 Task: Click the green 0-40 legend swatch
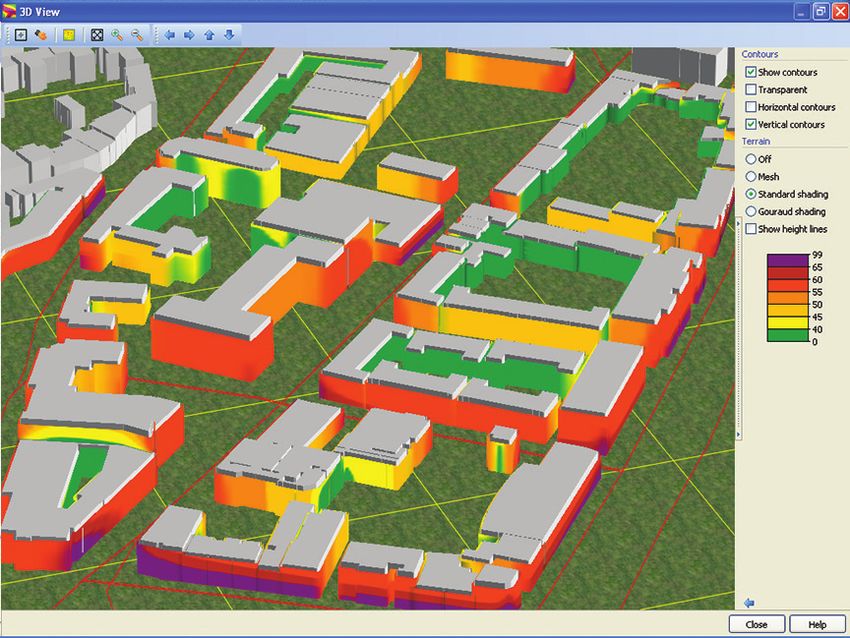coord(788,335)
